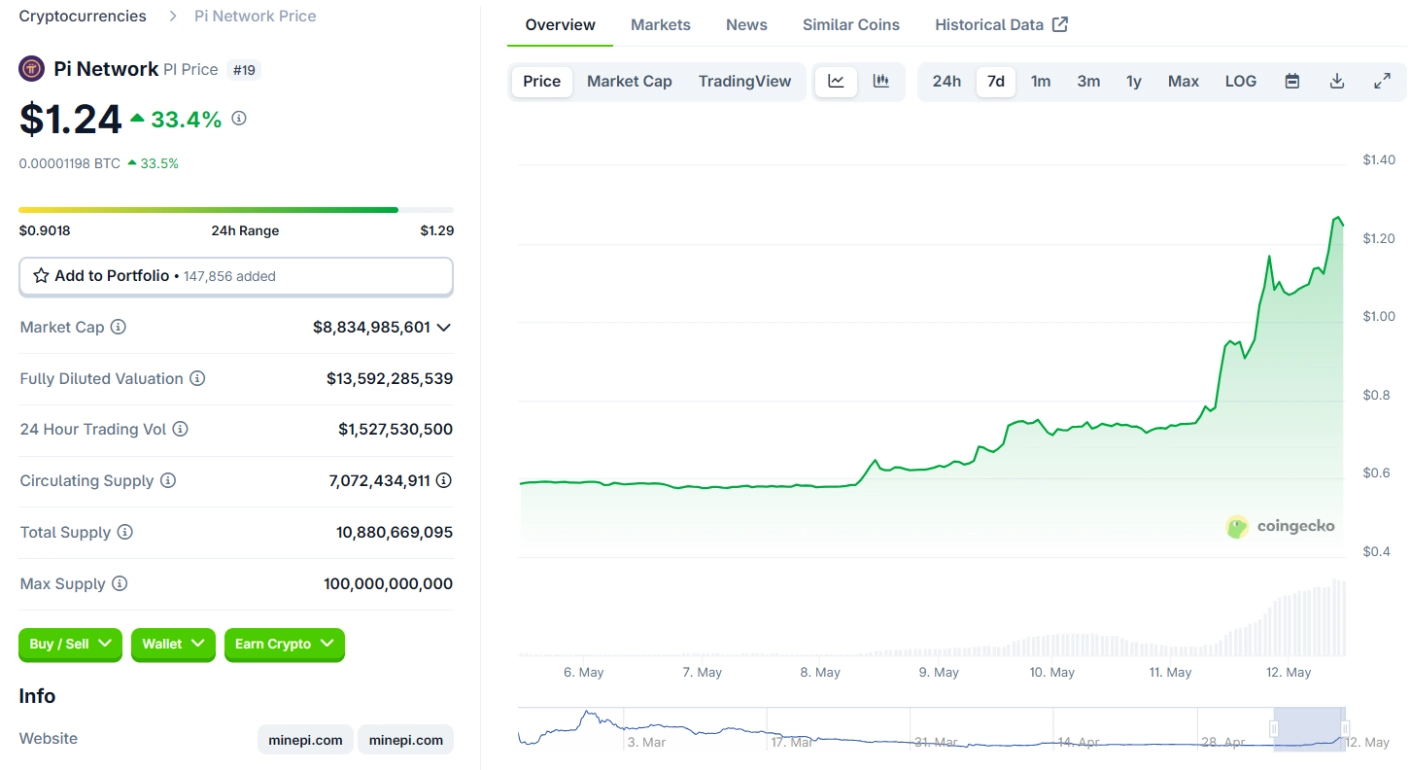Click volume bars near 10. May
The width and height of the screenshot is (1410, 770).
[1052, 644]
